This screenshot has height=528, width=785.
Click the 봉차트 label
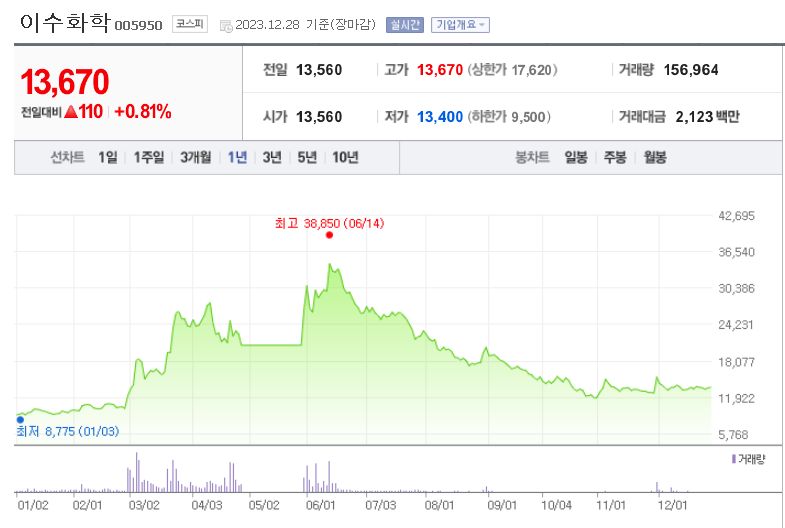tap(532, 158)
